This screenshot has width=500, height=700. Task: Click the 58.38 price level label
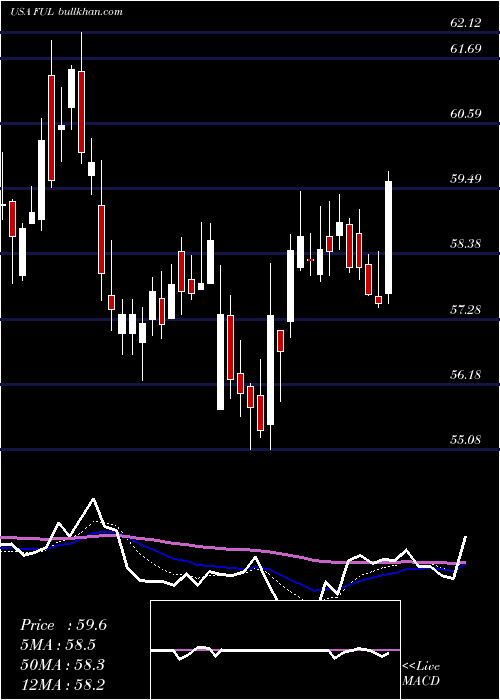[x=466, y=244]
